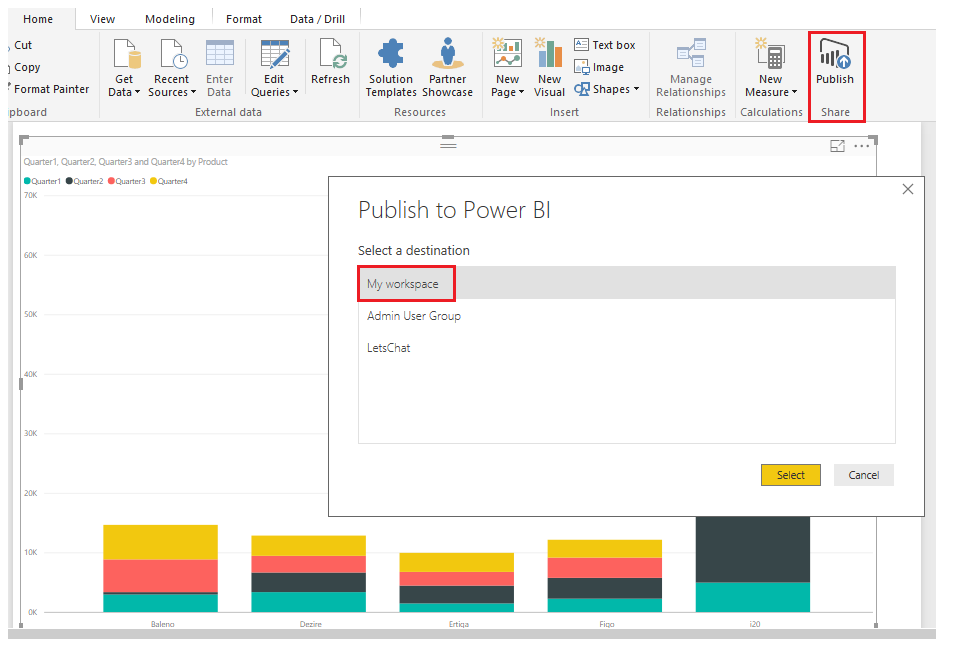Screen dimensions: 954x645
Task: Switch to the View tab
Action: [x=102, y=19]
